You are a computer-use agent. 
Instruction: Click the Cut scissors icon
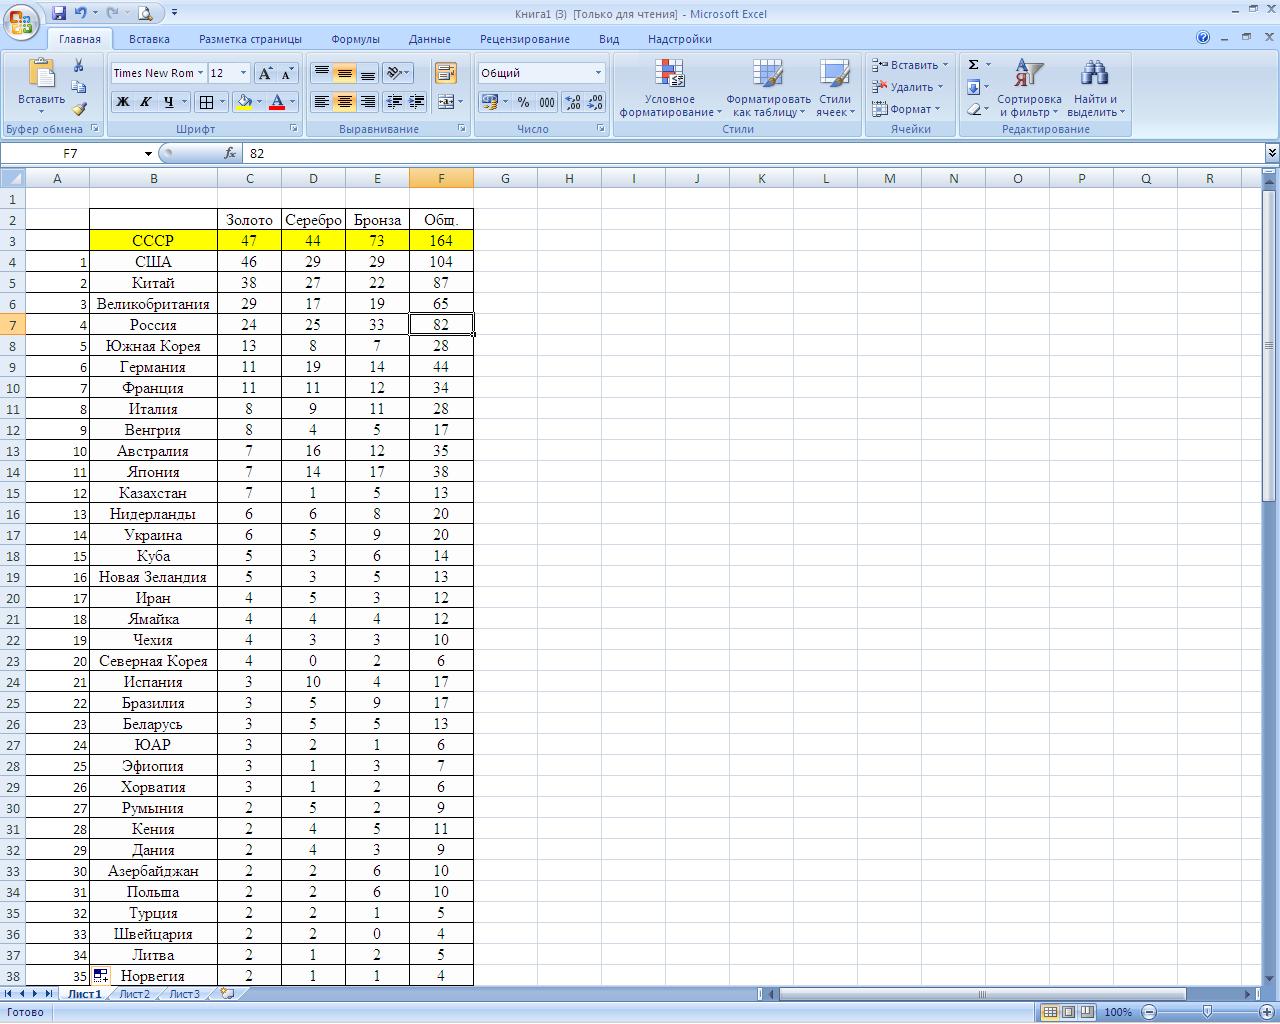[x=79, y=65]
